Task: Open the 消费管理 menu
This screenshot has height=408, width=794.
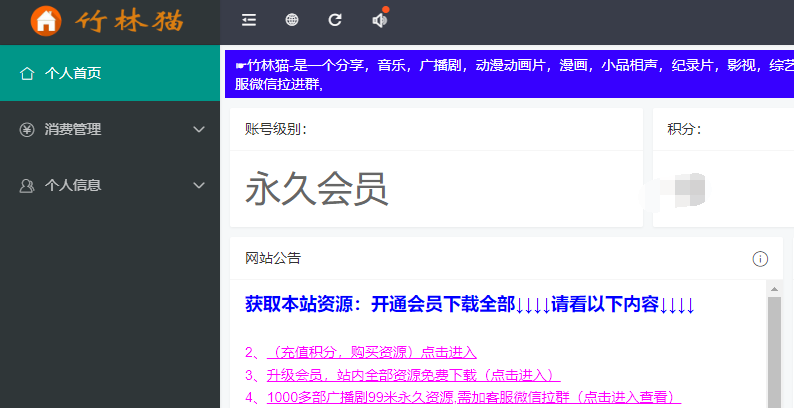Action: (x=110, y=129)
